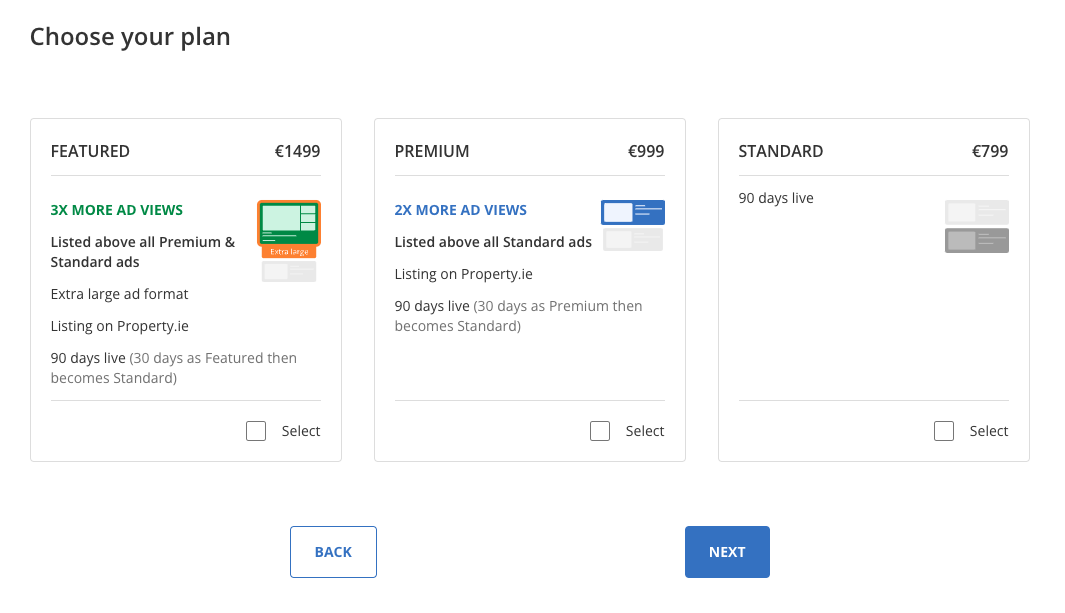Click the 'Choose your plan' heading
The image size is (1065, 613).
(130, 37)
